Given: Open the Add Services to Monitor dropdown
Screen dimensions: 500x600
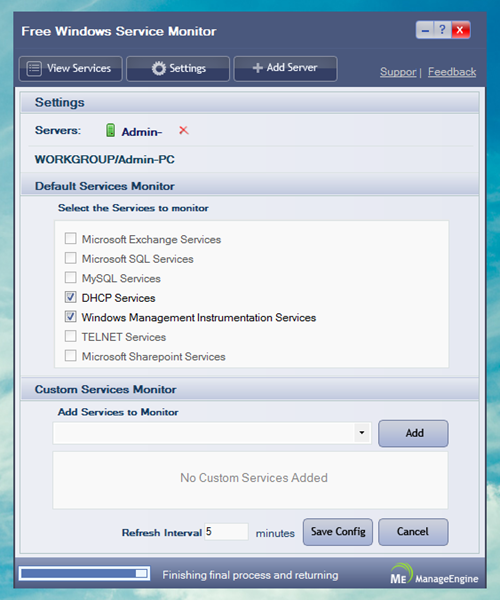Looking at the screenshot, I should (x=362, y=433).
